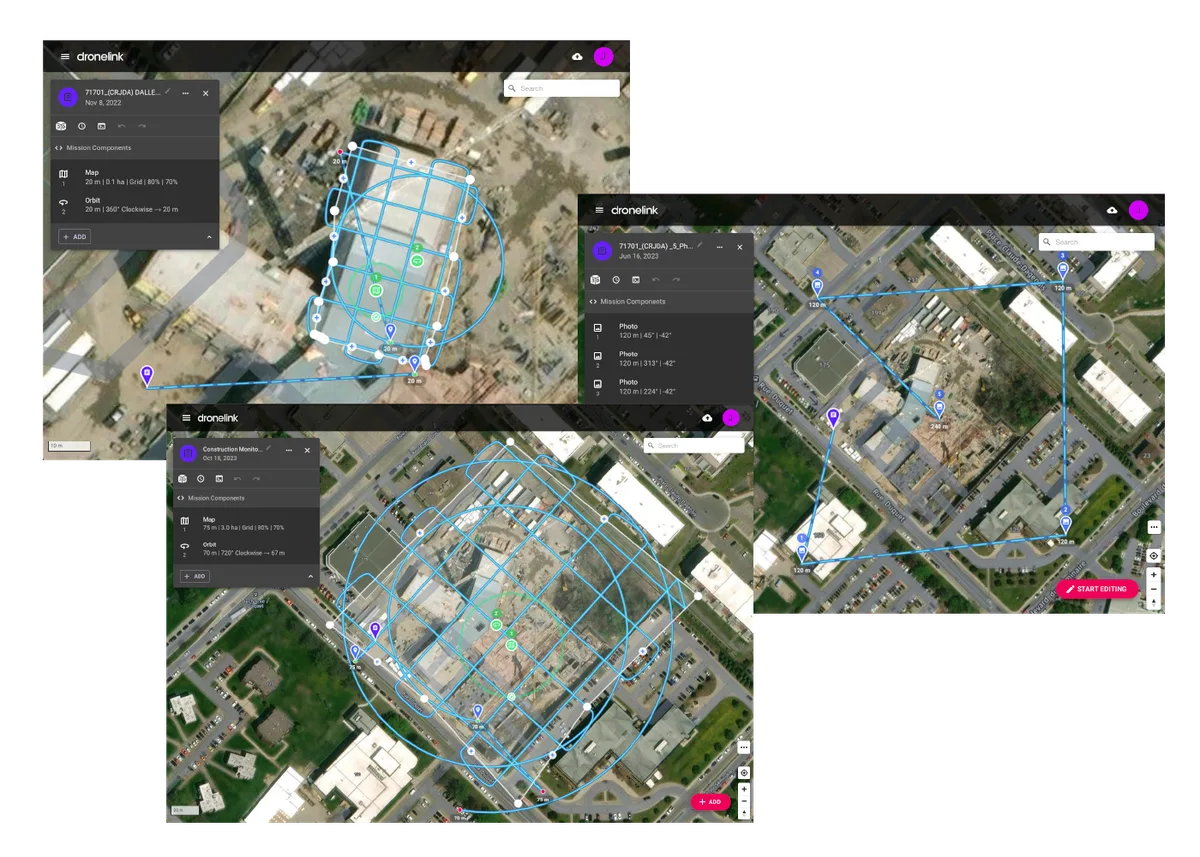Viewport: 1200px width, 857px height.
Task: Open three-dot options for 71701_(CRJDA) DALLE plan
Action: coord(185,93)
